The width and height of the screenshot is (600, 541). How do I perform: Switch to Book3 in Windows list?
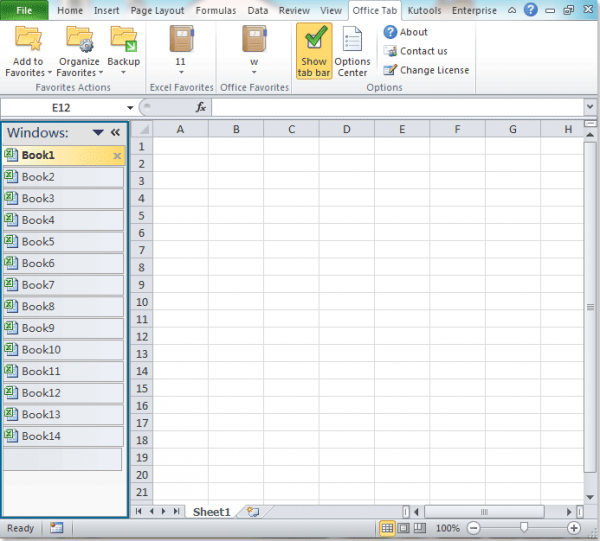click(64, 198)
